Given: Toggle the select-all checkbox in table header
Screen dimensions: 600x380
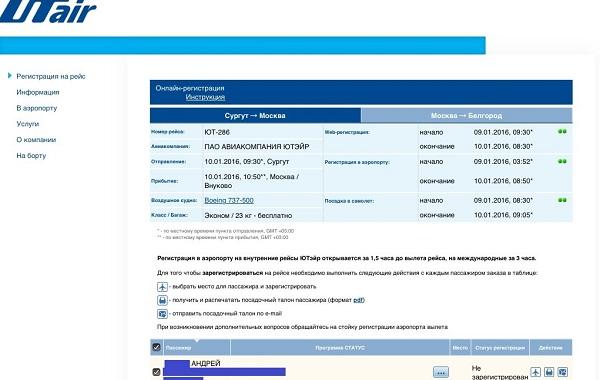Looking at the screenshot, I should point(156,347).
